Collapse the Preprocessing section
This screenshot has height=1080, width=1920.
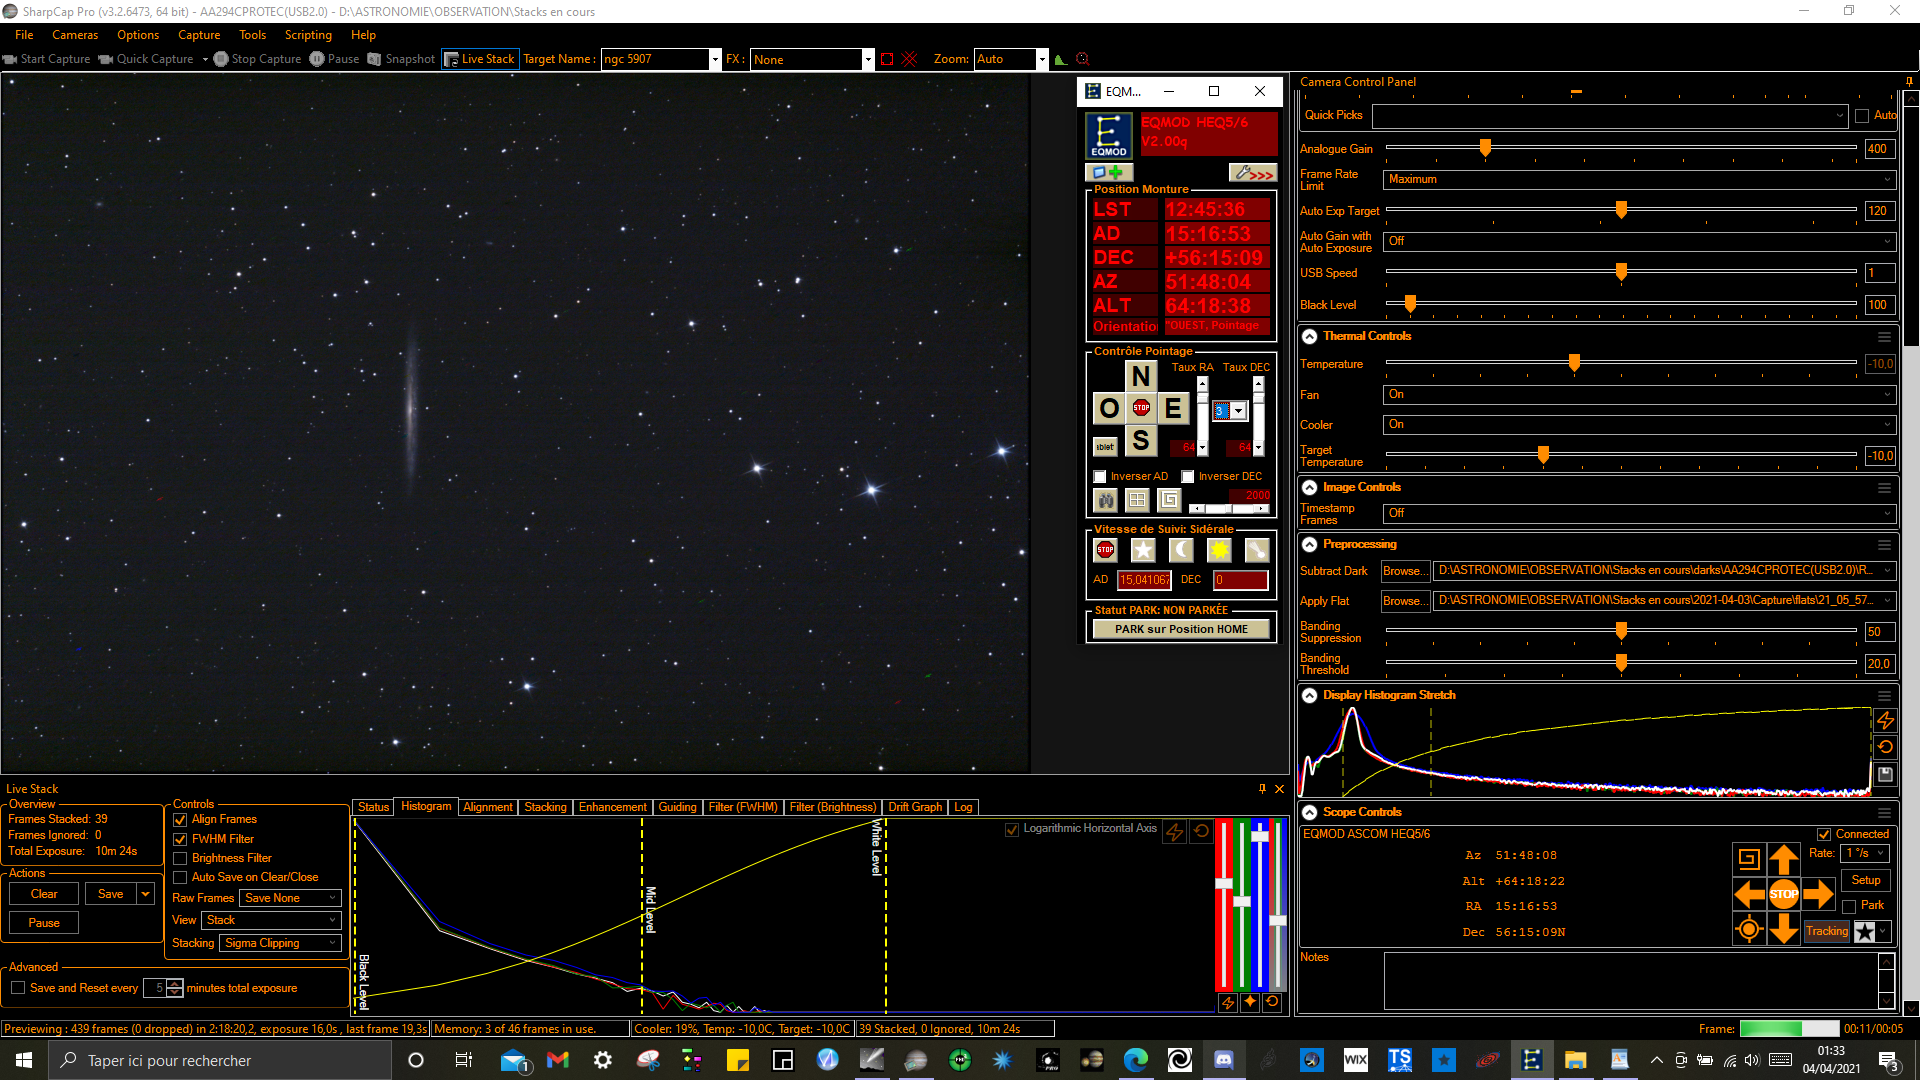click(x=1309, y=545)
